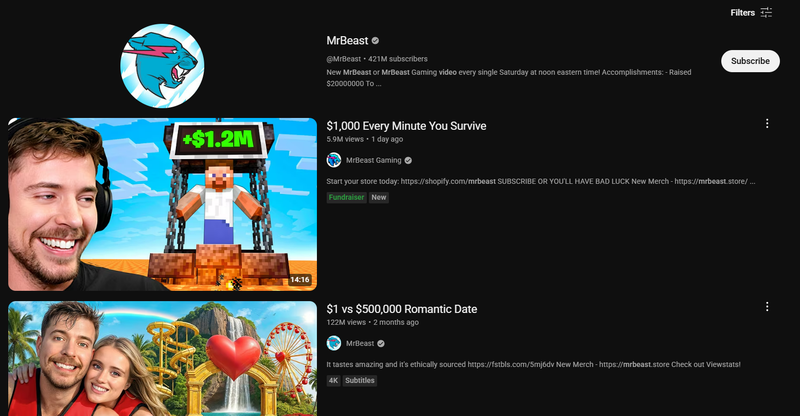Click verified badge beside MrBeast under Romantic Date

point(381,344)
